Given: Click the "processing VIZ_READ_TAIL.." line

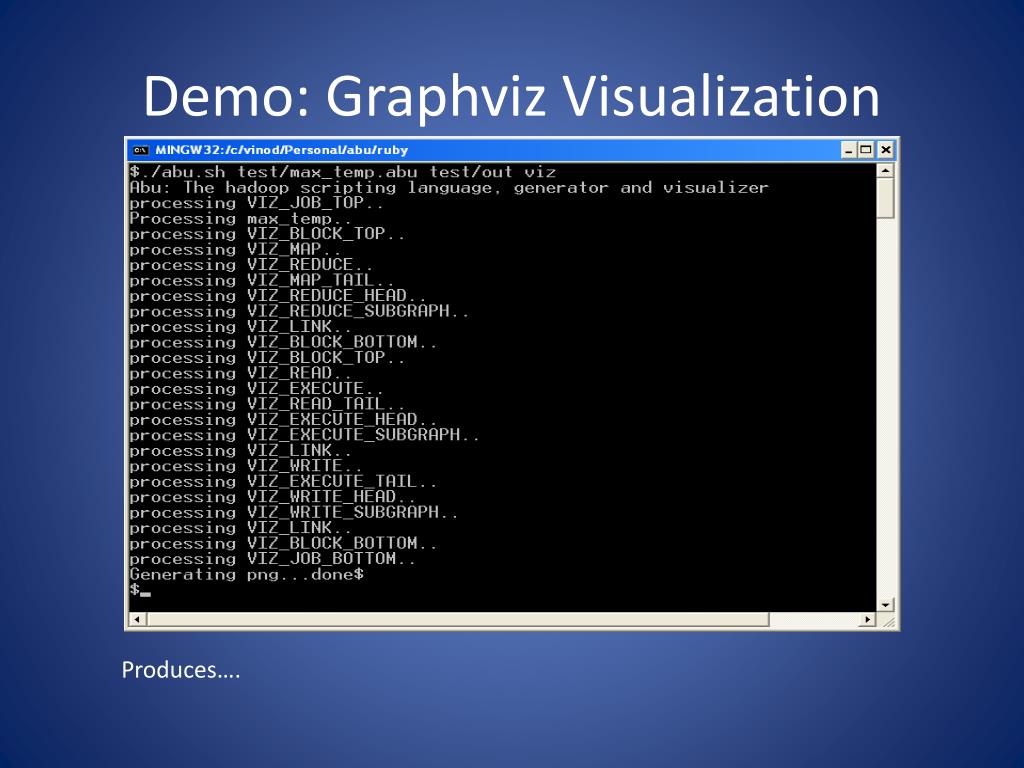Looking at the screenshot, I should [x=267, y=405].
